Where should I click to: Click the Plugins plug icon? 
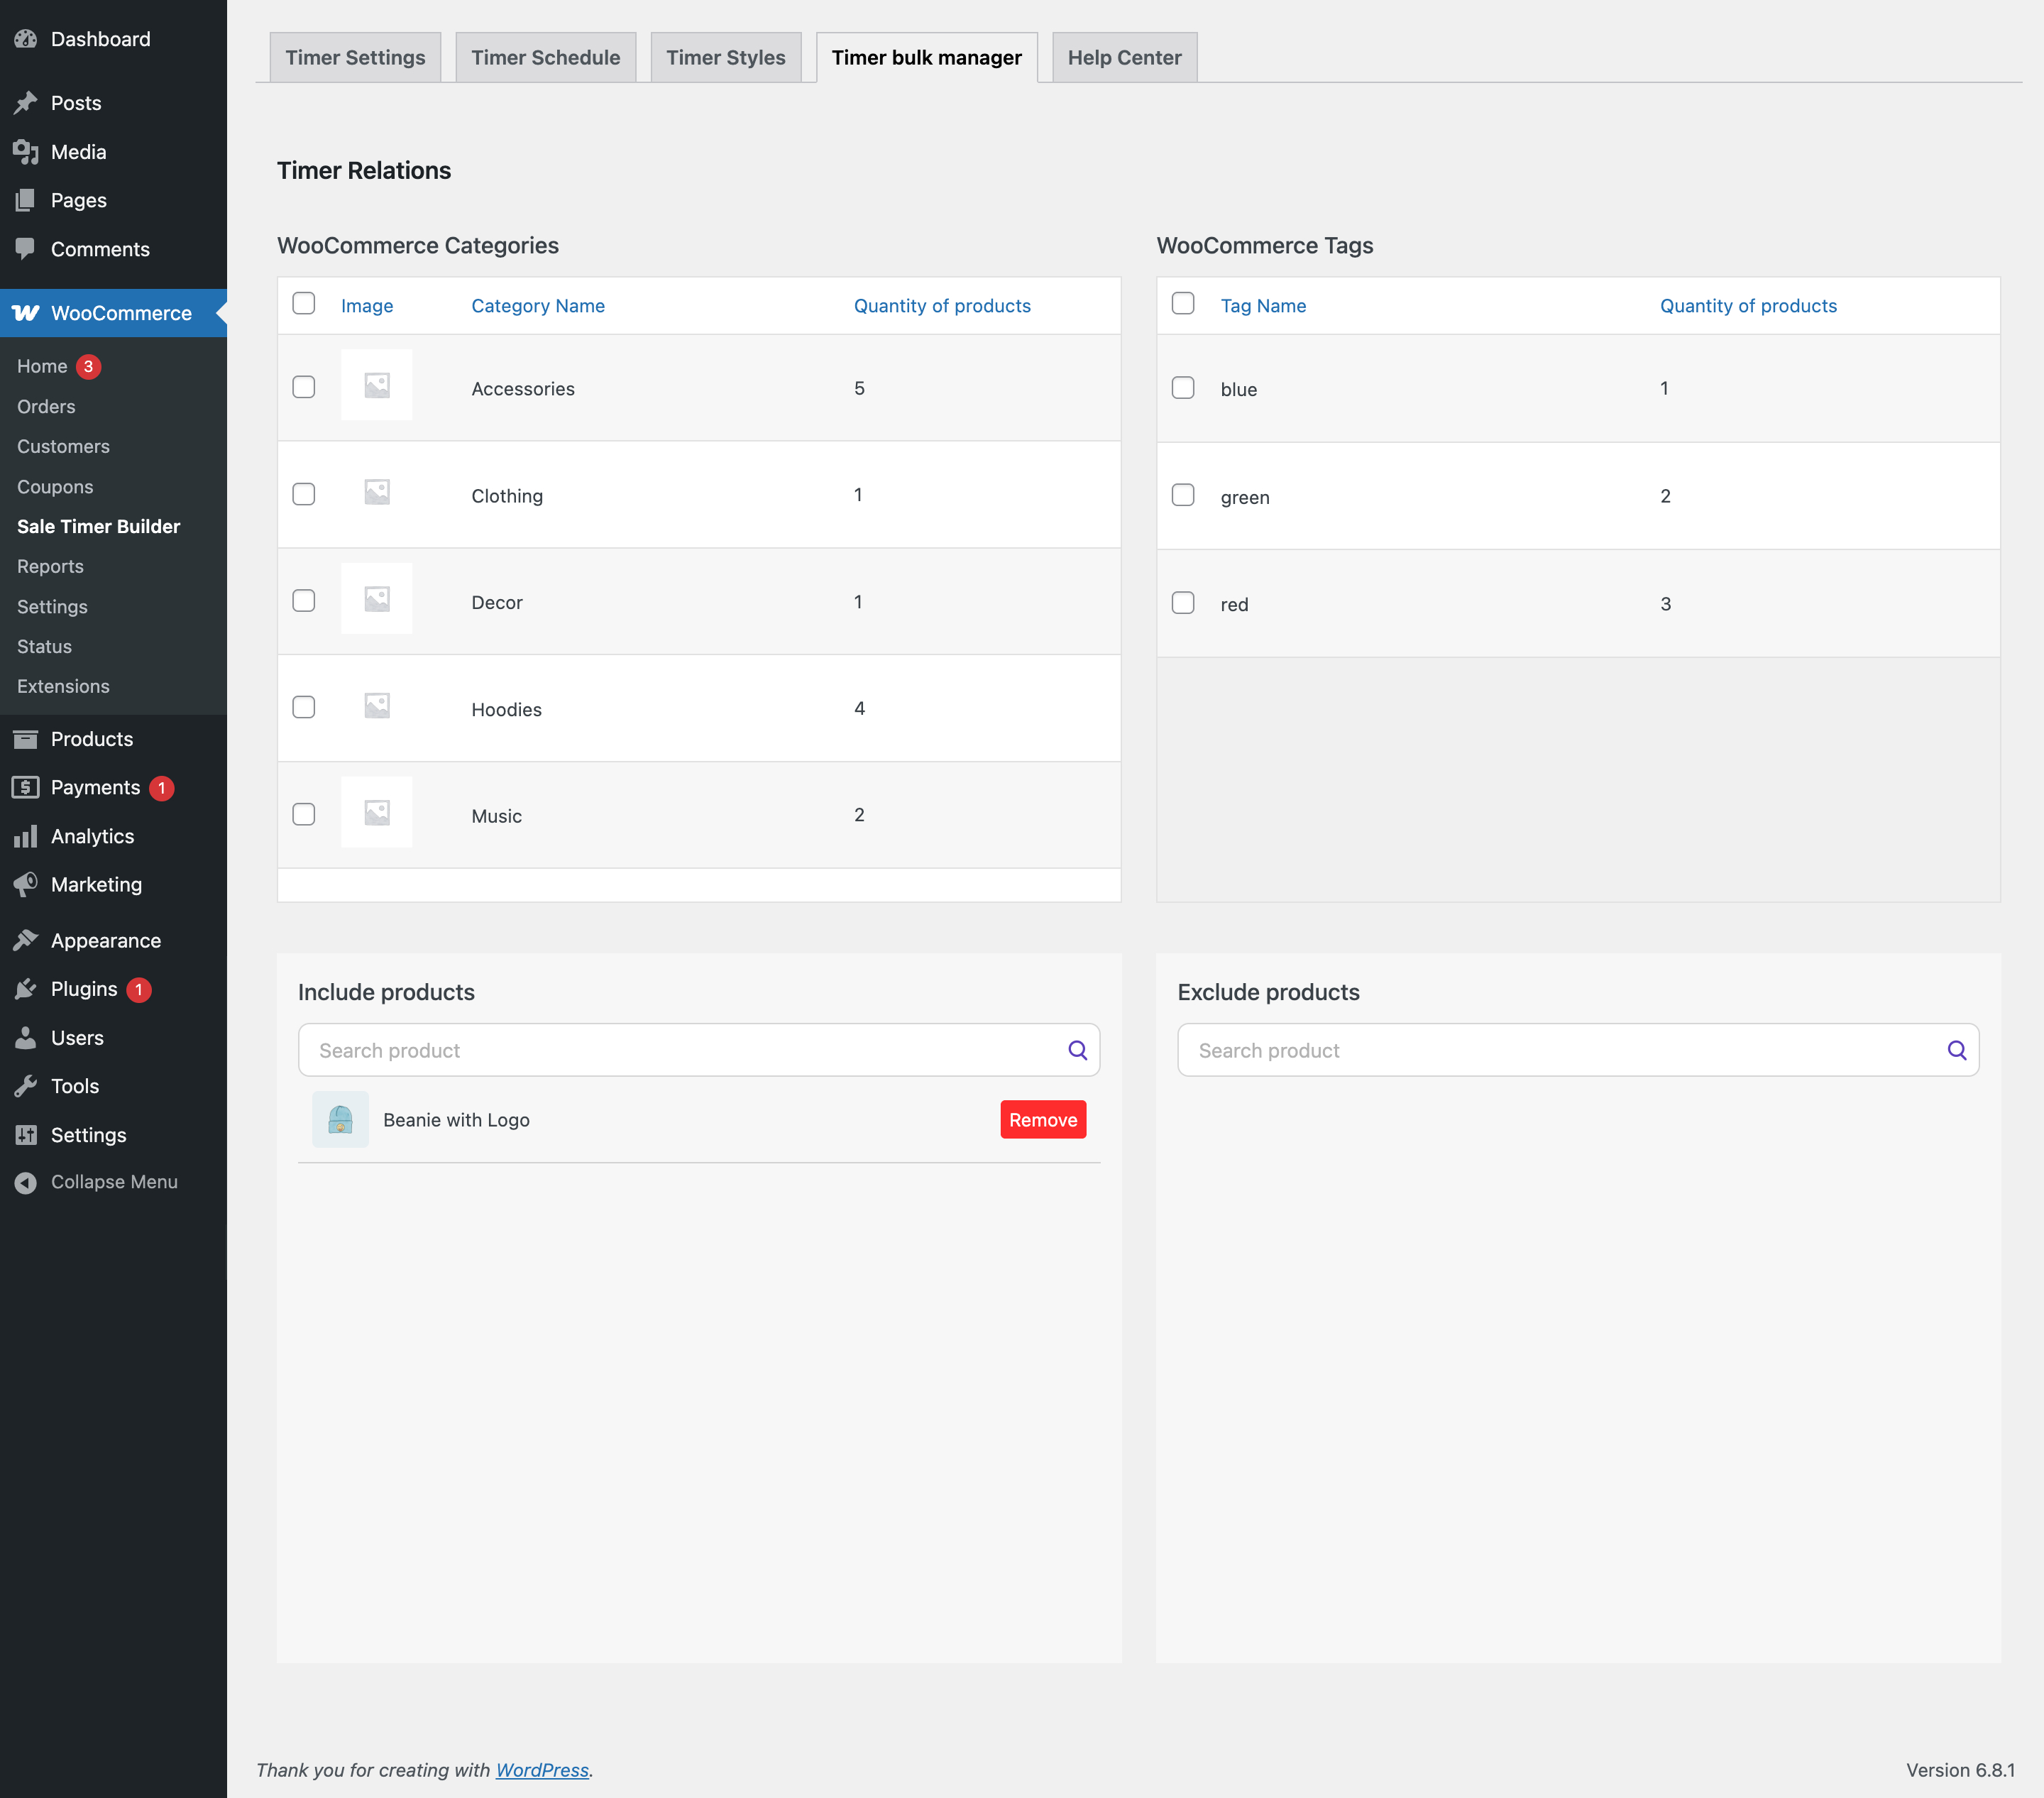[x=26, y=989]
